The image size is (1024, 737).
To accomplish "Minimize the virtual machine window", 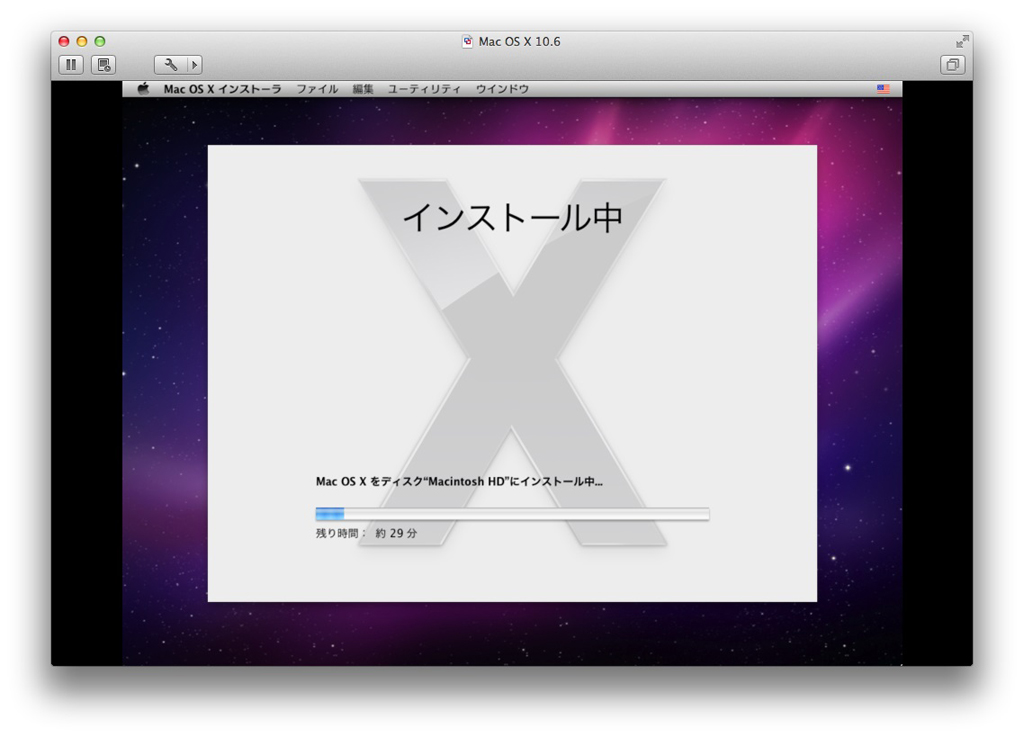I will (x=82, y=42).
